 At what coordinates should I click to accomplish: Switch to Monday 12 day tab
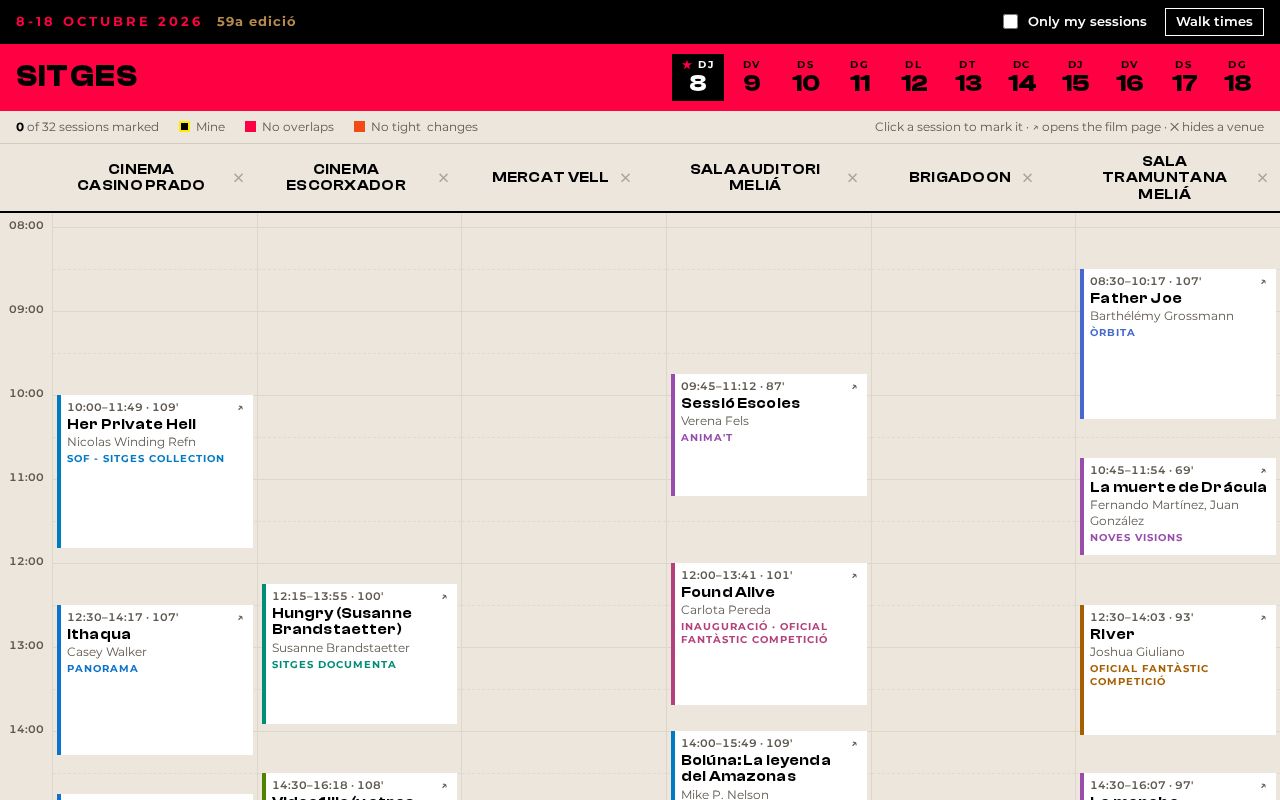pyautogui.click(x=914, y=77)
